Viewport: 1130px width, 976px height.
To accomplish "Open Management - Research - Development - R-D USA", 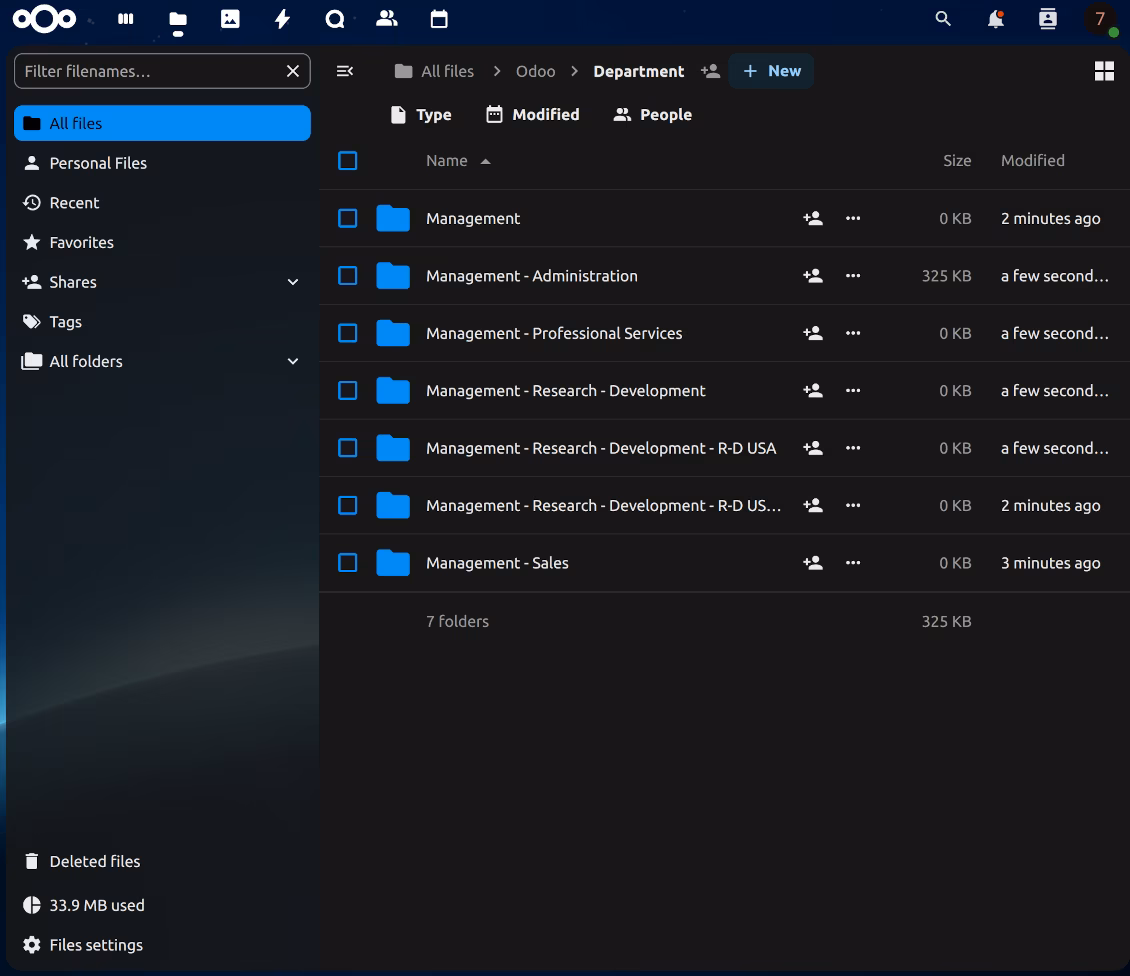I will pyautogui.click(x=600, y=448).
